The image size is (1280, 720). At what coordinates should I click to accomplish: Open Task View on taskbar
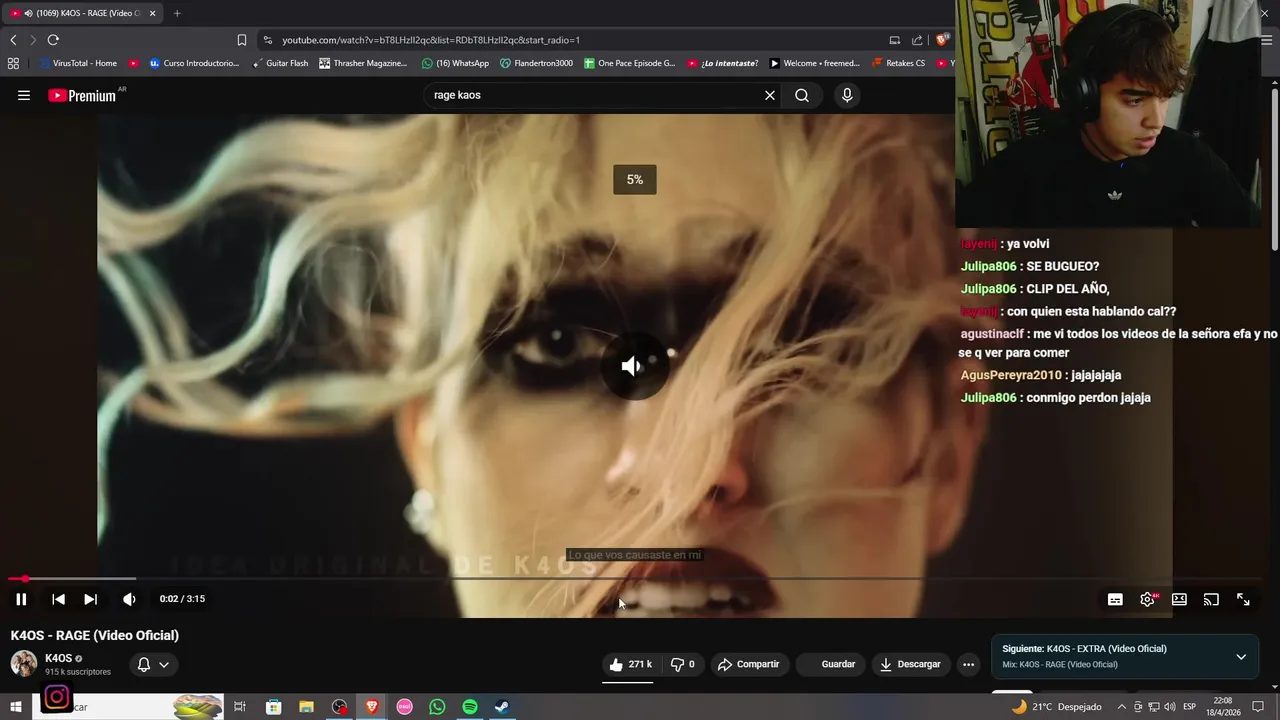pyautogui.click(x=240, y=707)
